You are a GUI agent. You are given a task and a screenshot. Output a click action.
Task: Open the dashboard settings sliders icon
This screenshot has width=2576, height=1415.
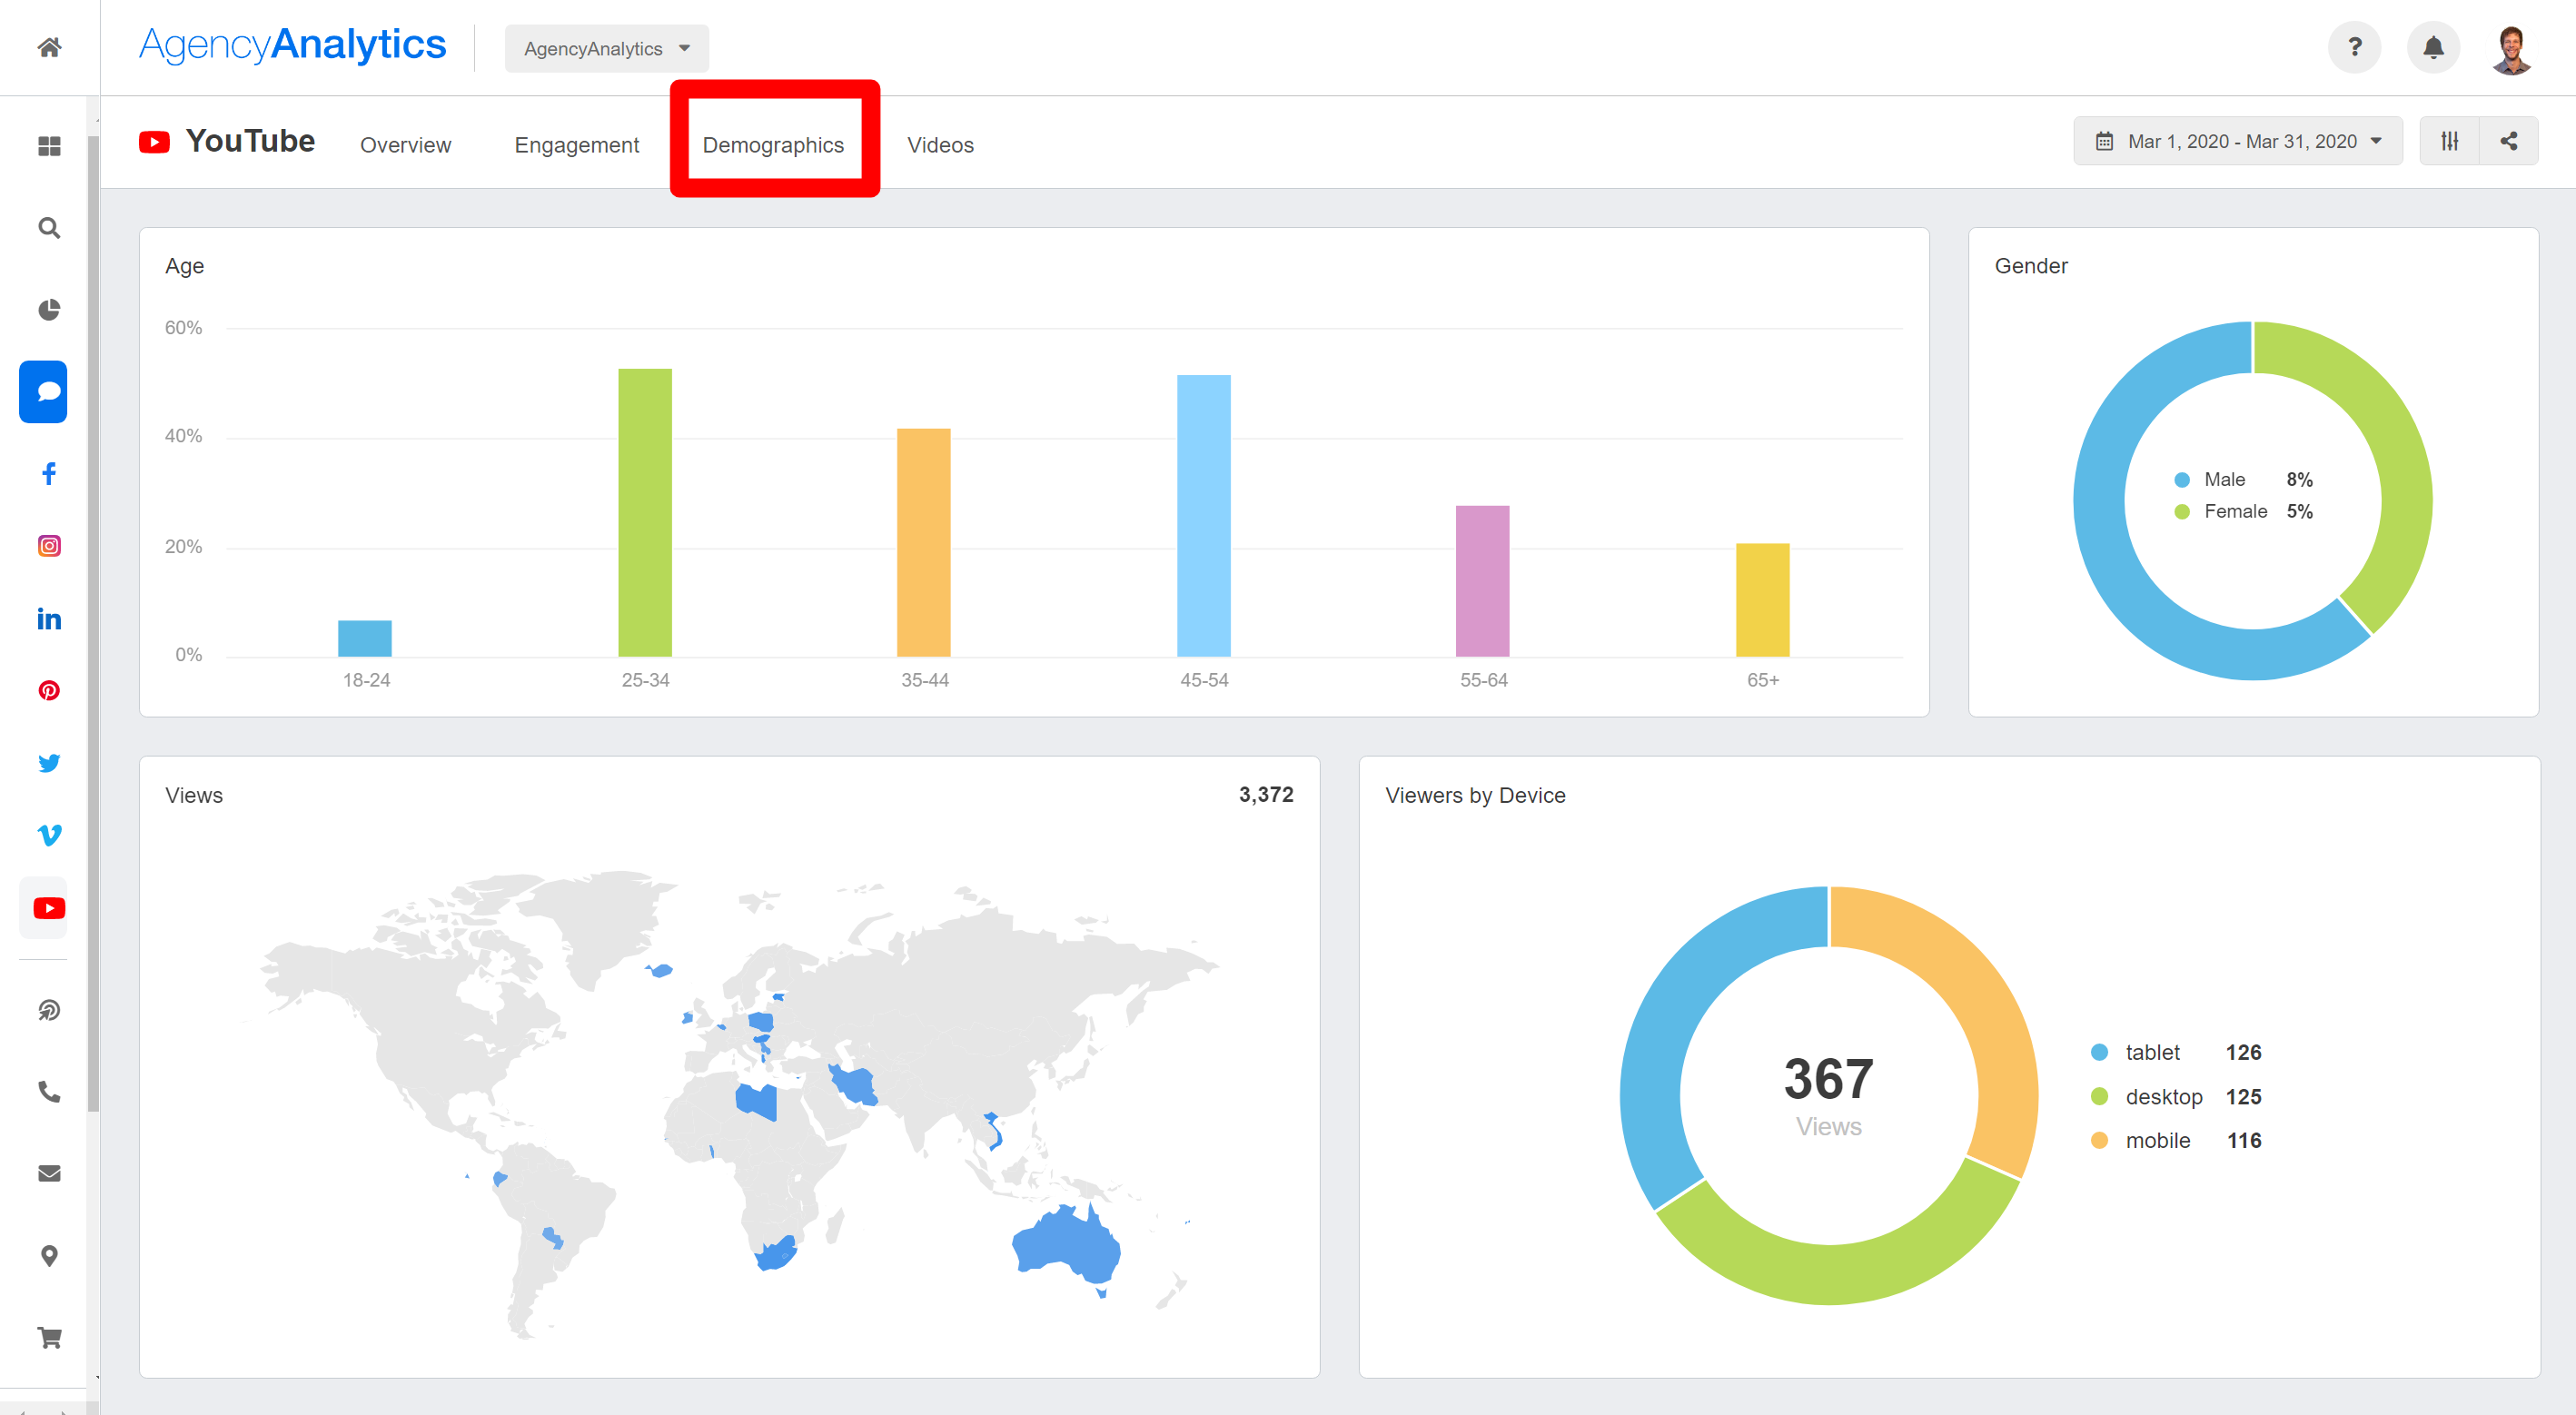pyautogui.click(x=2449, y=141)
